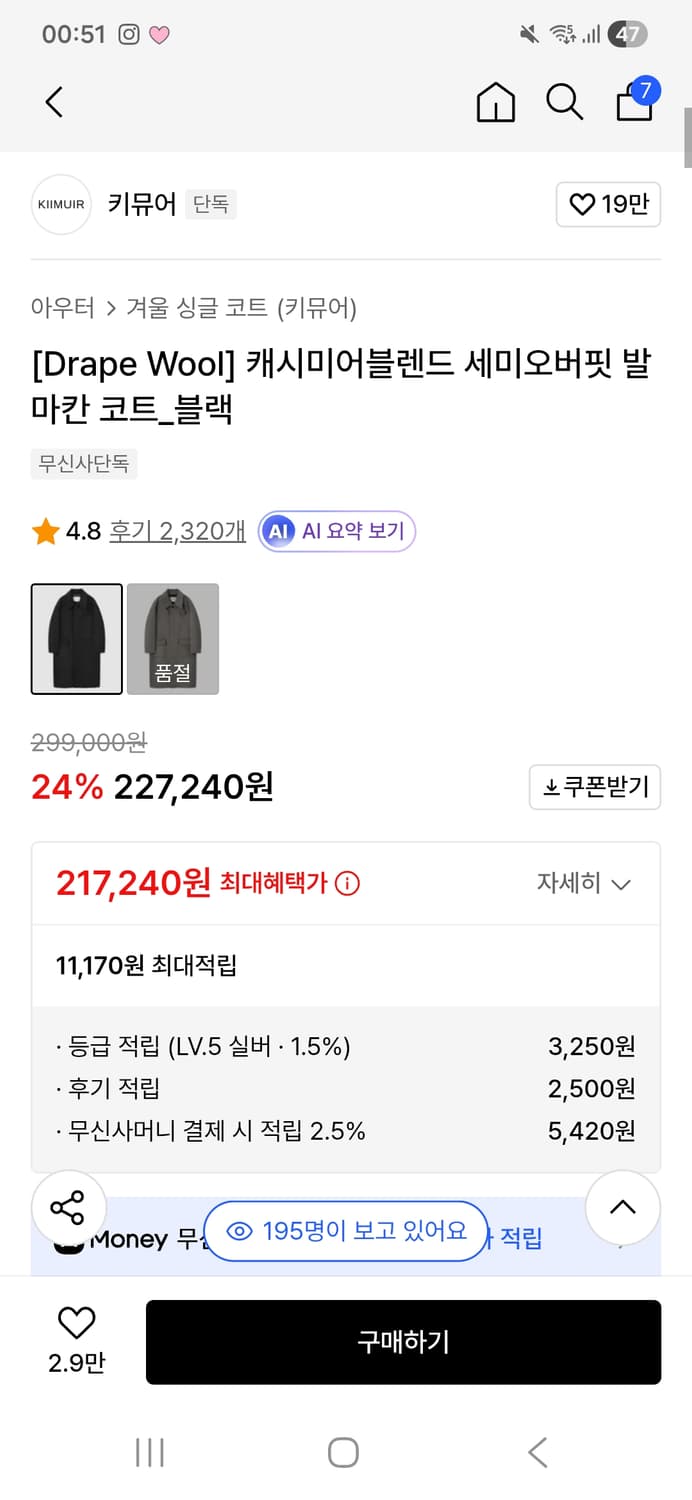Tap the share icon for this coat
692x1500 pixels.
click(x=69, y=1208)
